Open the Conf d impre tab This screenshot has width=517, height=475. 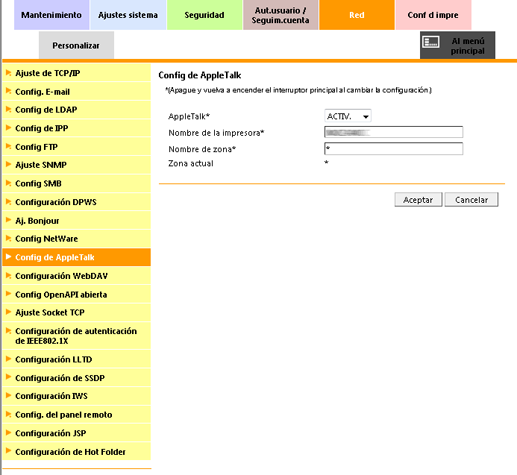click(433, 15)
